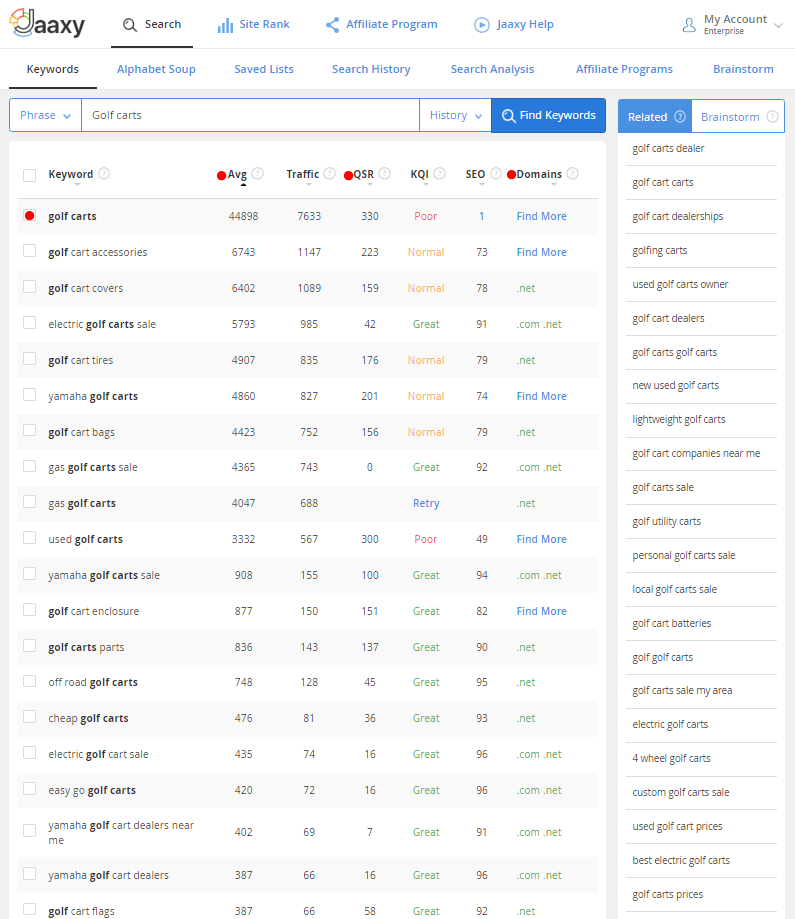The image size is (795, 919).
Task: Sort table by Avg column header
Action: coord(237,174)
